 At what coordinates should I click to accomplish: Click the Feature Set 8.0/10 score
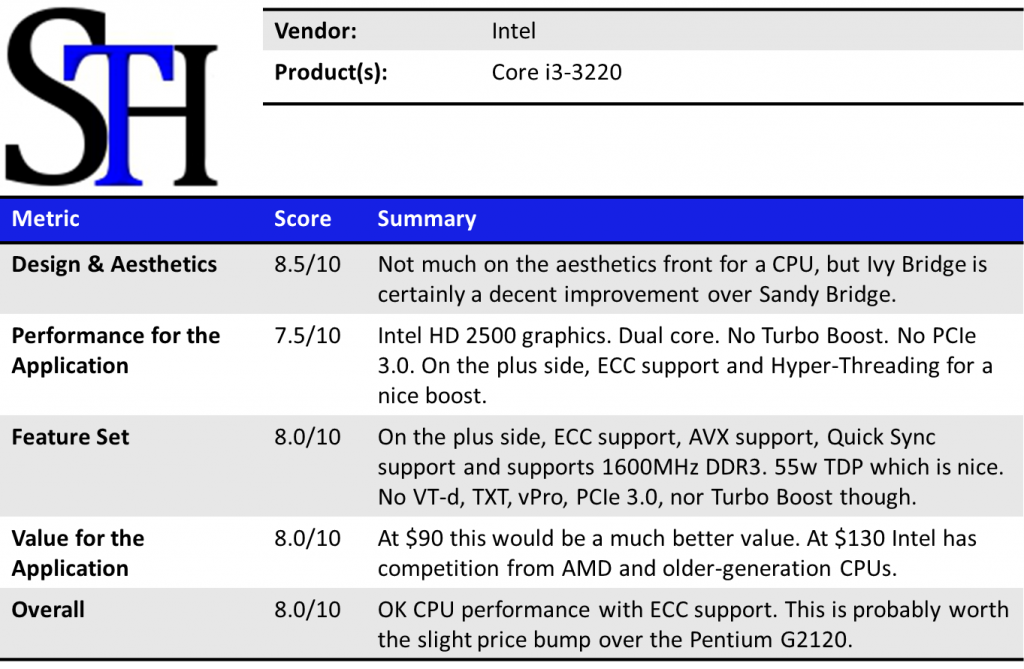(307, 437)
